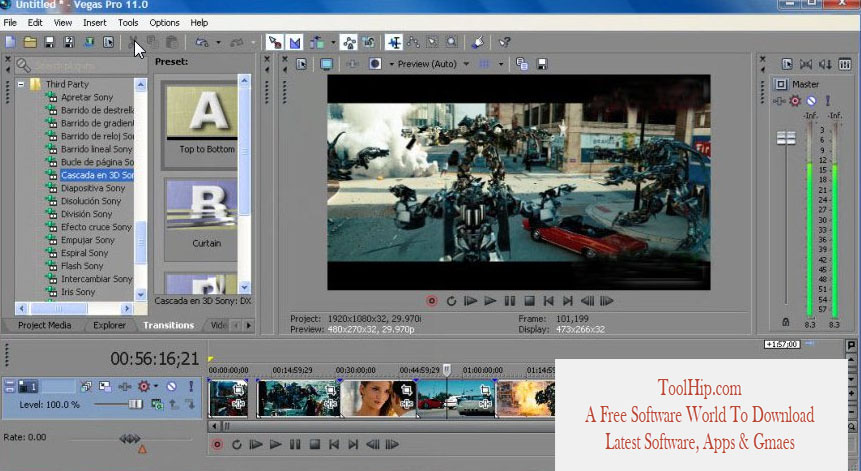This screenshot has width=861, height=471.
Task: Open the Undo history dropdown arrow
Action: [218, 42]
